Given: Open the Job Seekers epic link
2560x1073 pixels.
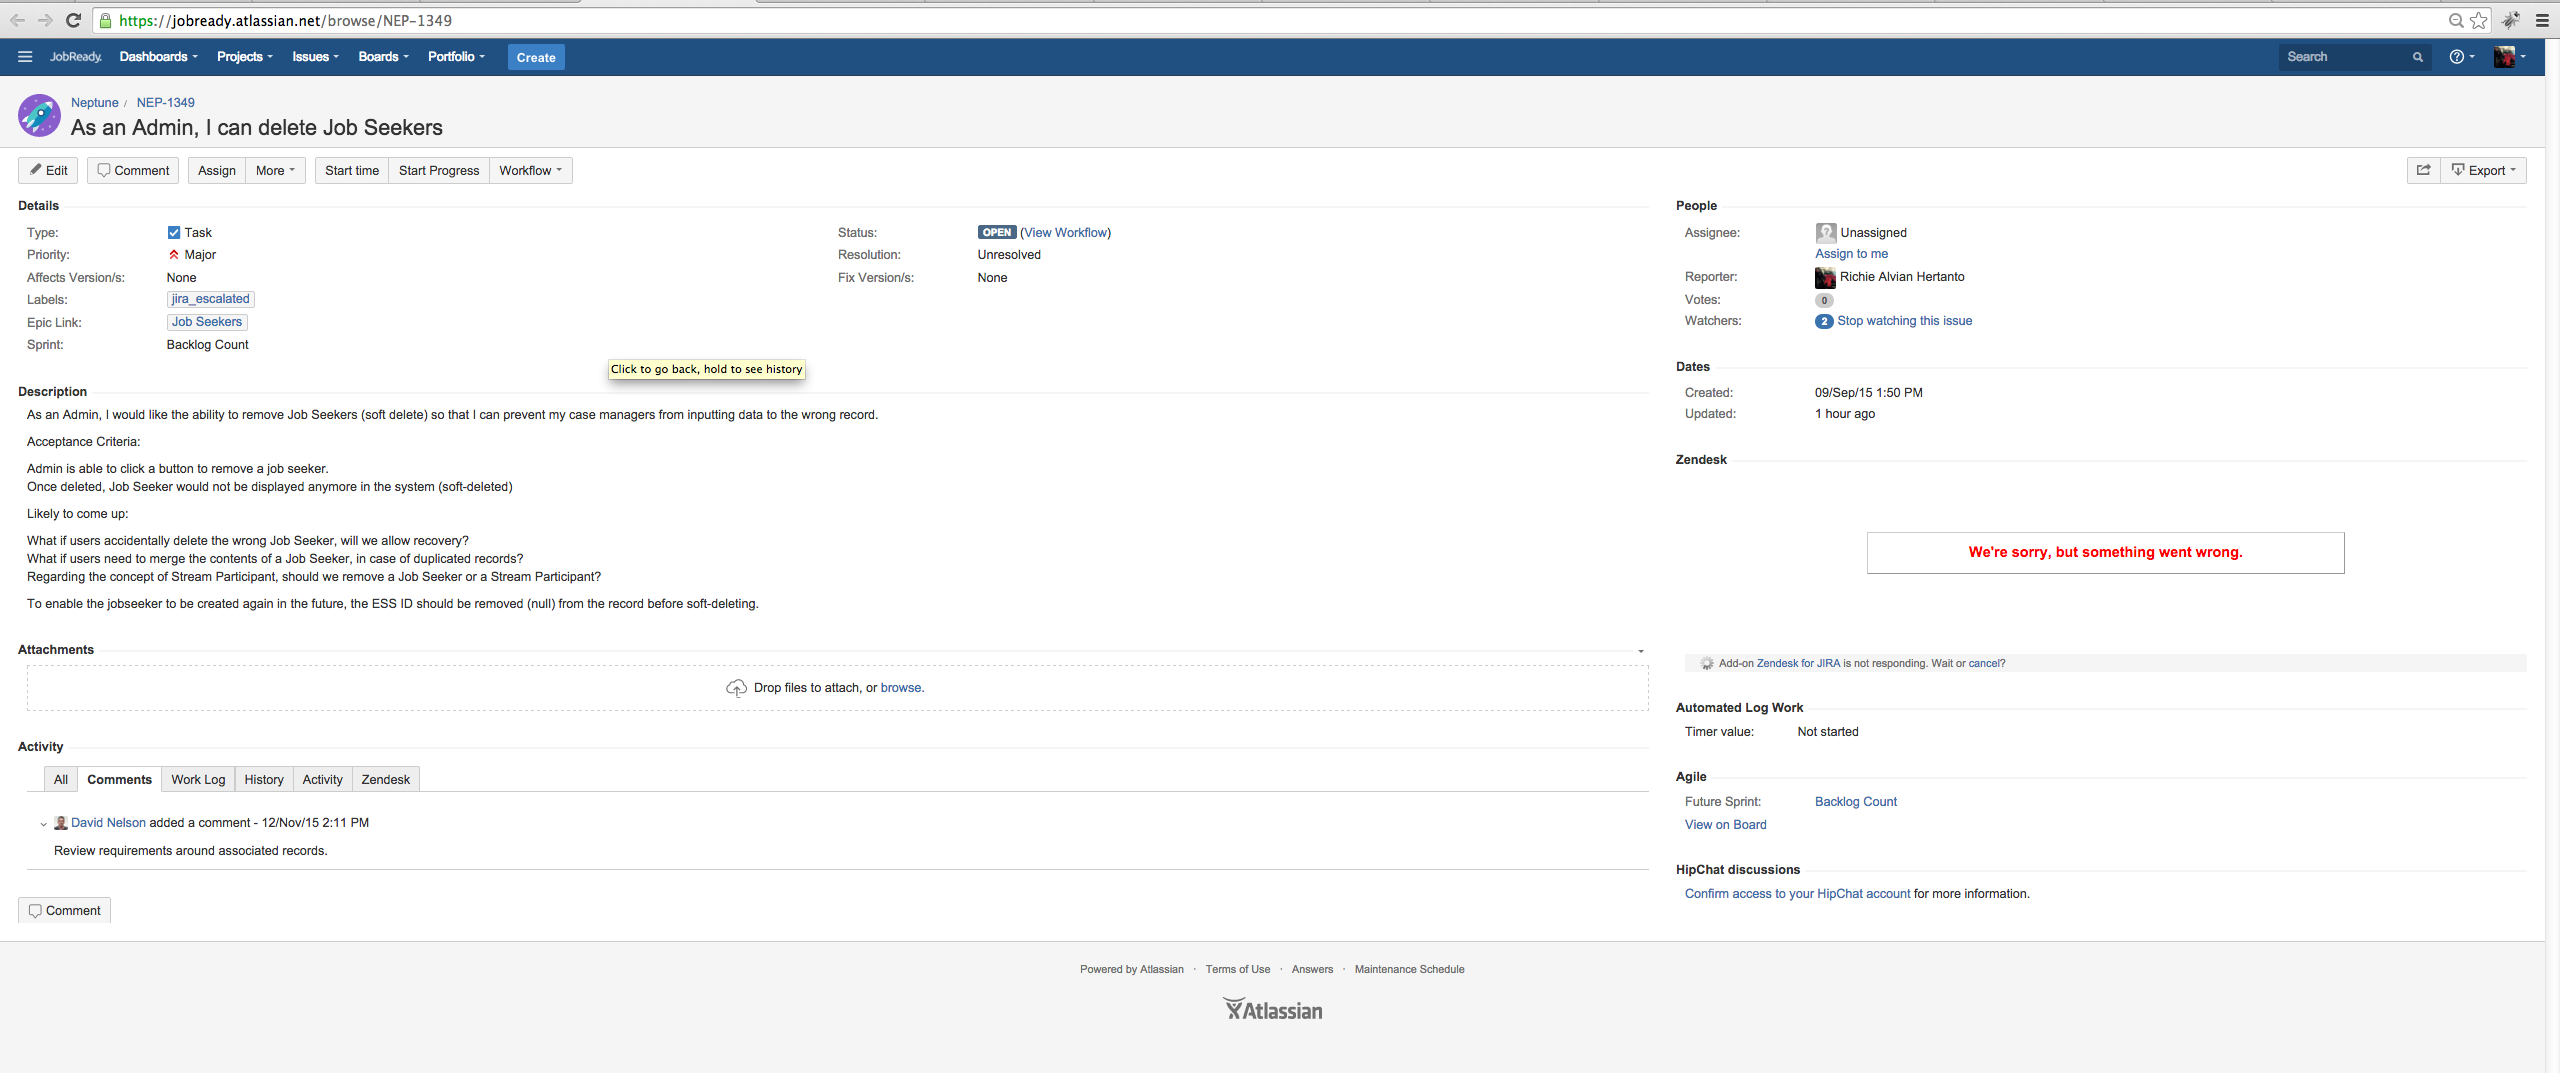Looking at the screenshot, I should pos(207,322).
